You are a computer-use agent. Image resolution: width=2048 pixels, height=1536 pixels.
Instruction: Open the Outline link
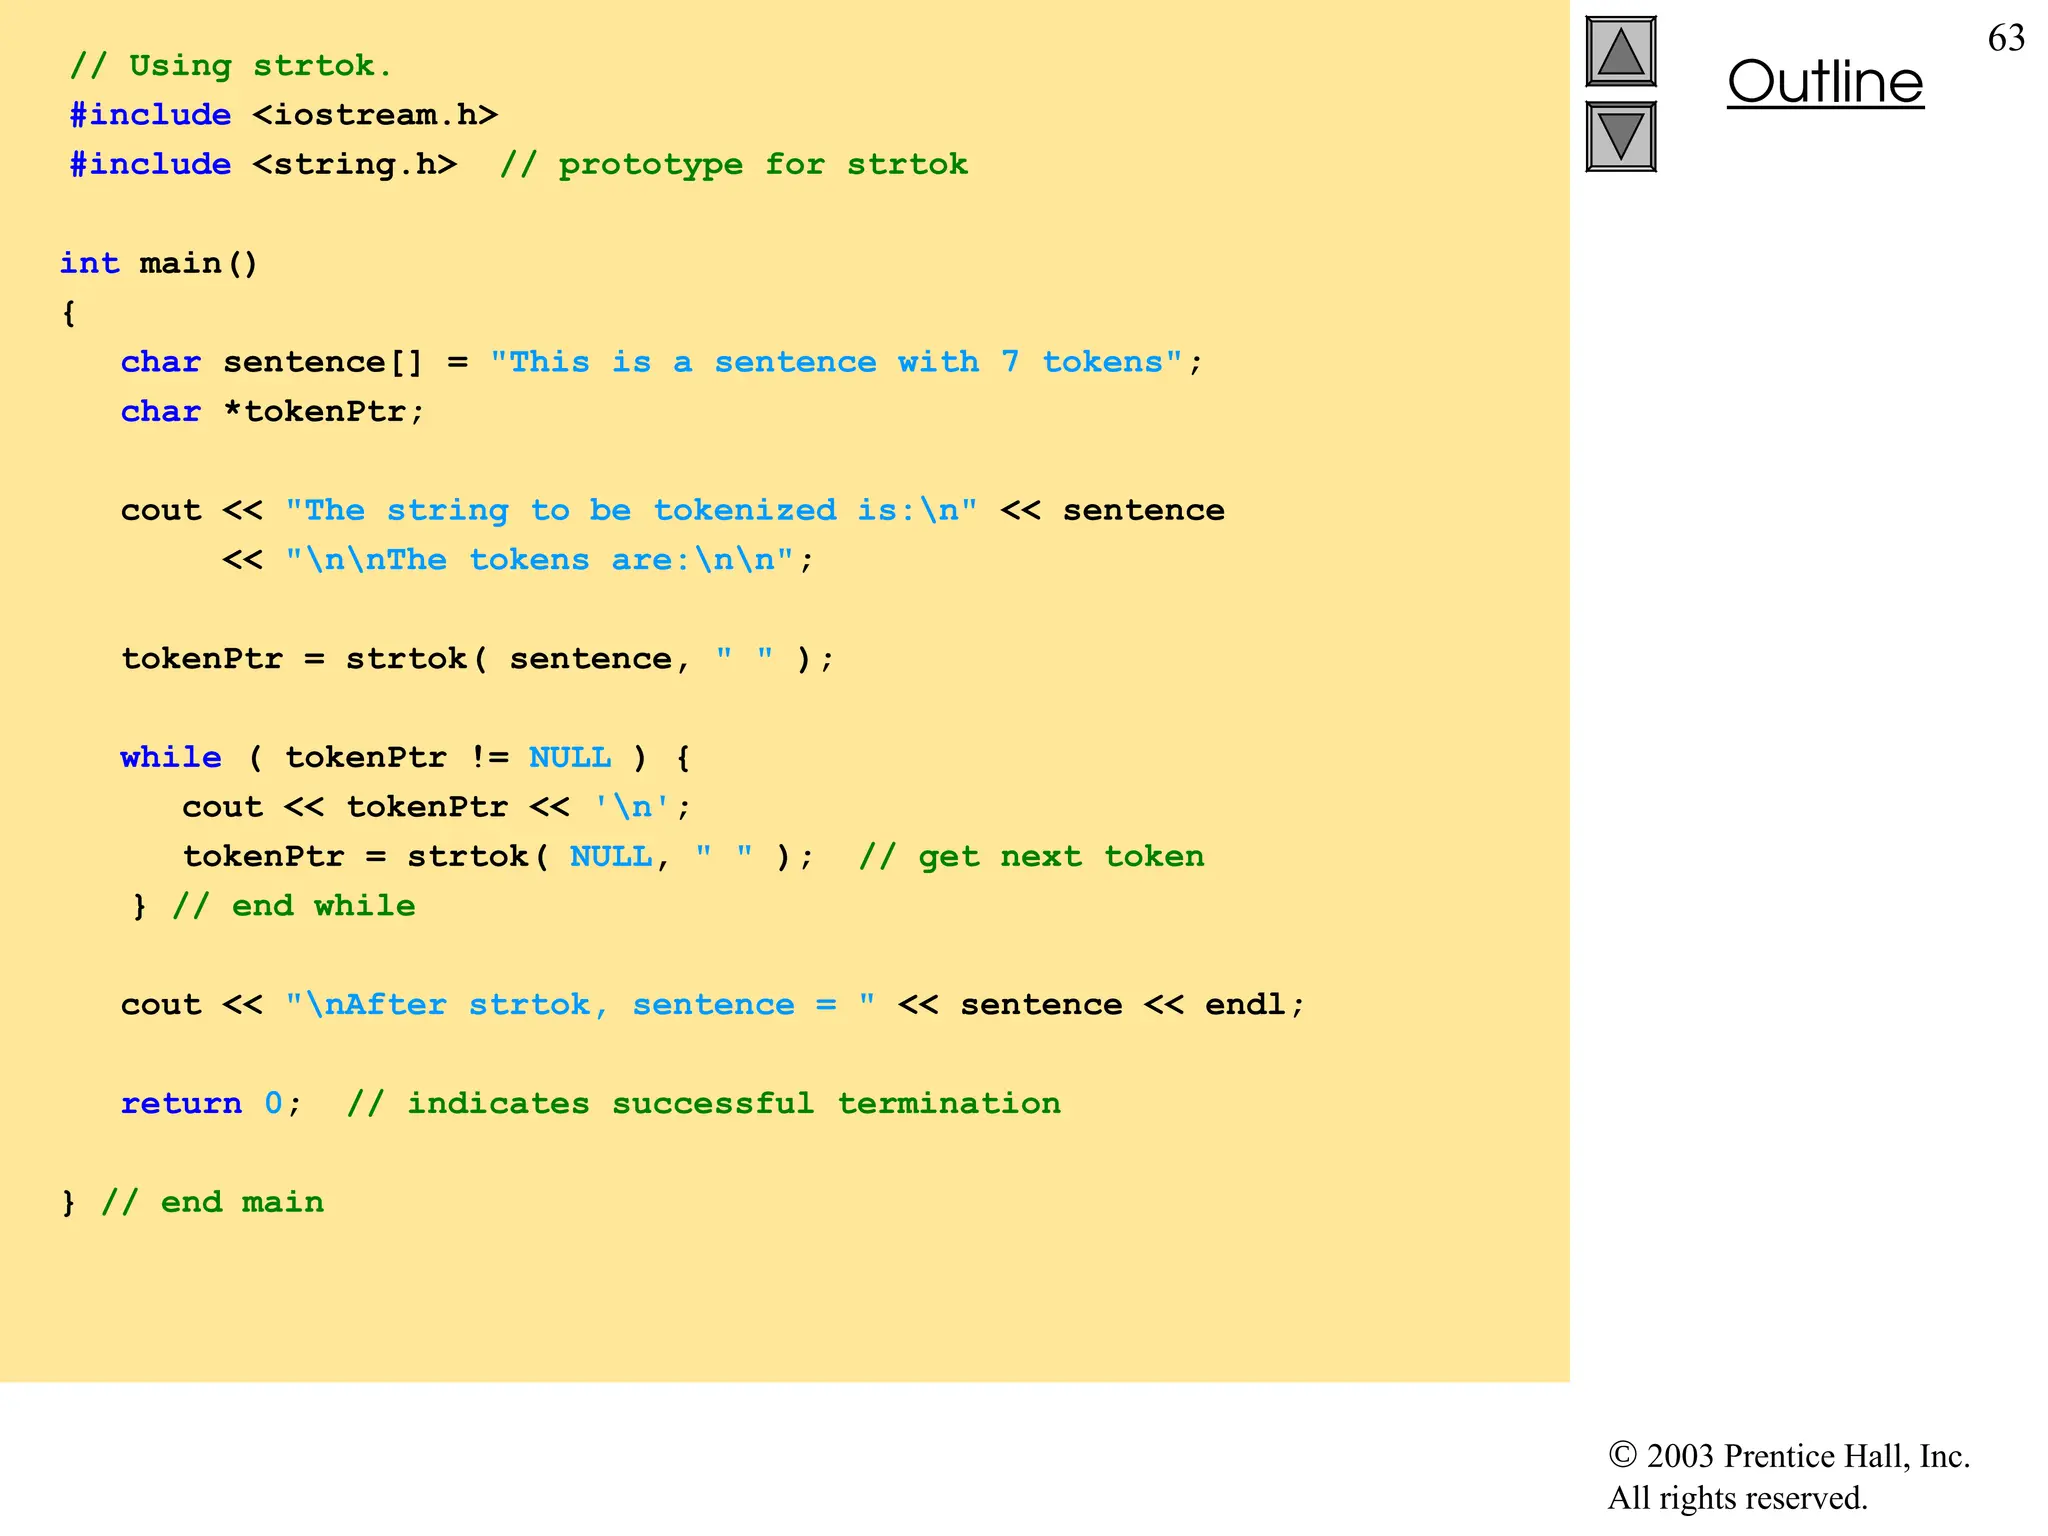click(1825, 82)
